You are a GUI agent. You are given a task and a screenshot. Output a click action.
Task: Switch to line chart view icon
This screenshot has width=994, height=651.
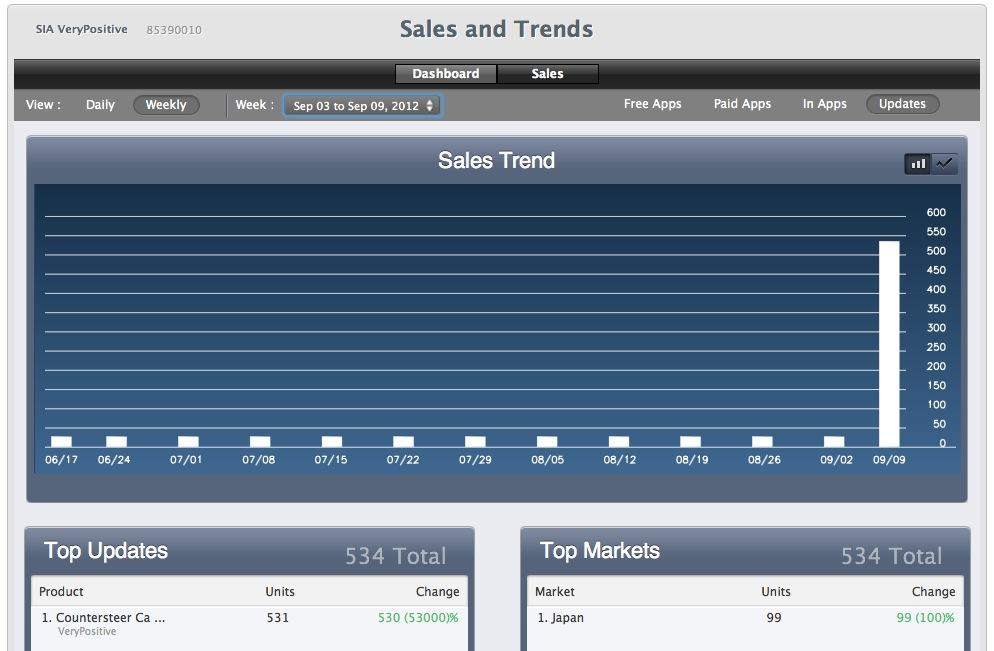pos(944,164)
